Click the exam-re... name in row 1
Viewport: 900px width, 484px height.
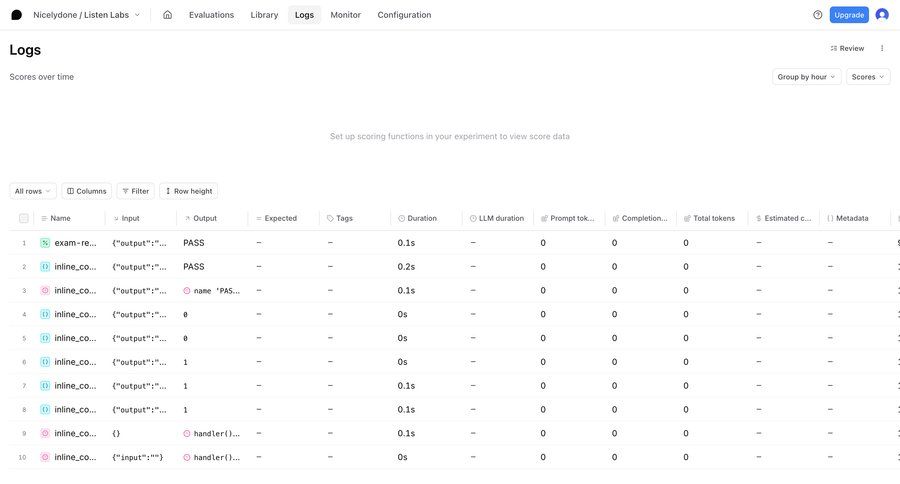coord(76,243)
